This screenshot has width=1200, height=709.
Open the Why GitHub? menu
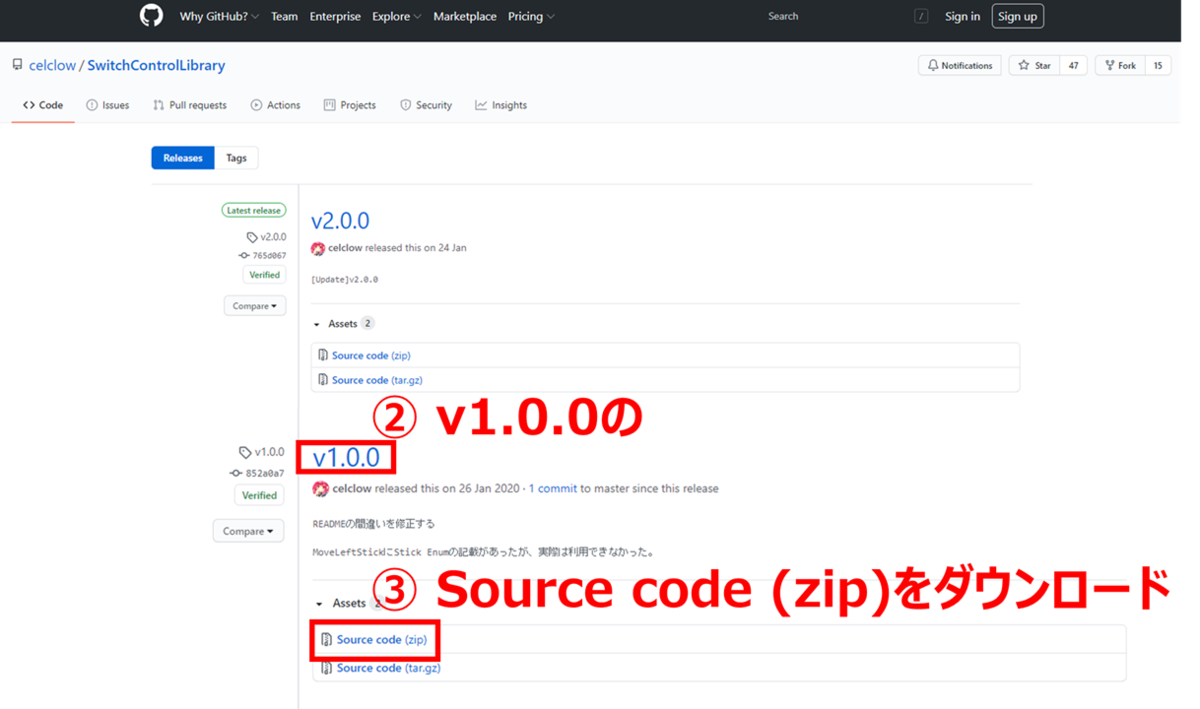click(219, 16)
